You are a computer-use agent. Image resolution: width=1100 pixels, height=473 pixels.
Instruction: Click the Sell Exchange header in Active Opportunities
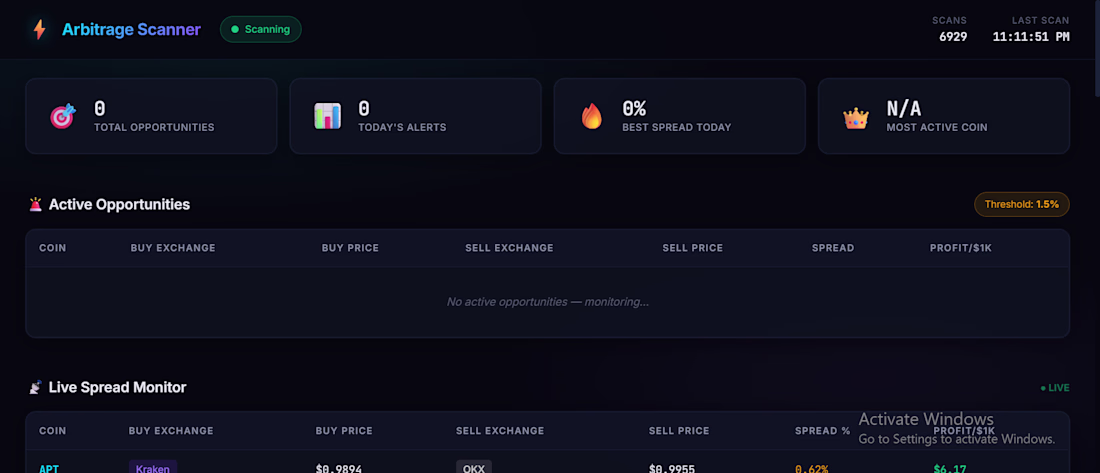tap(509, 248)
